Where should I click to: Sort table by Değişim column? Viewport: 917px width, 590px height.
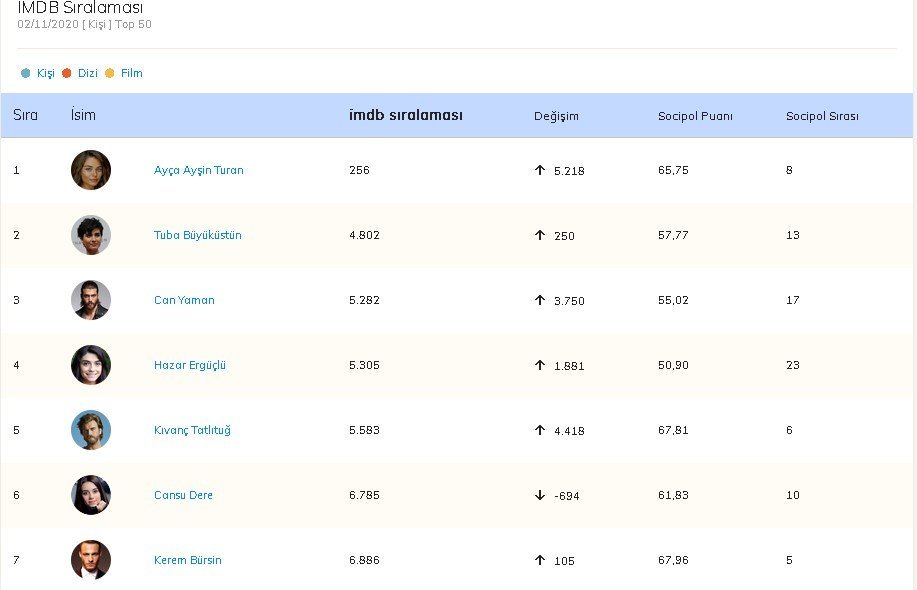556,116
